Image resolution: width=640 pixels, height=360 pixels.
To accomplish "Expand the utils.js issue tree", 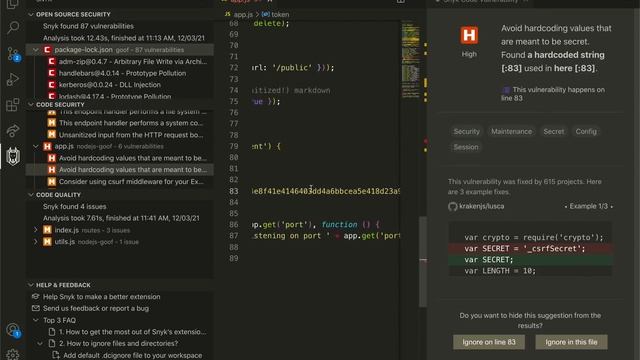I will 36,242.
